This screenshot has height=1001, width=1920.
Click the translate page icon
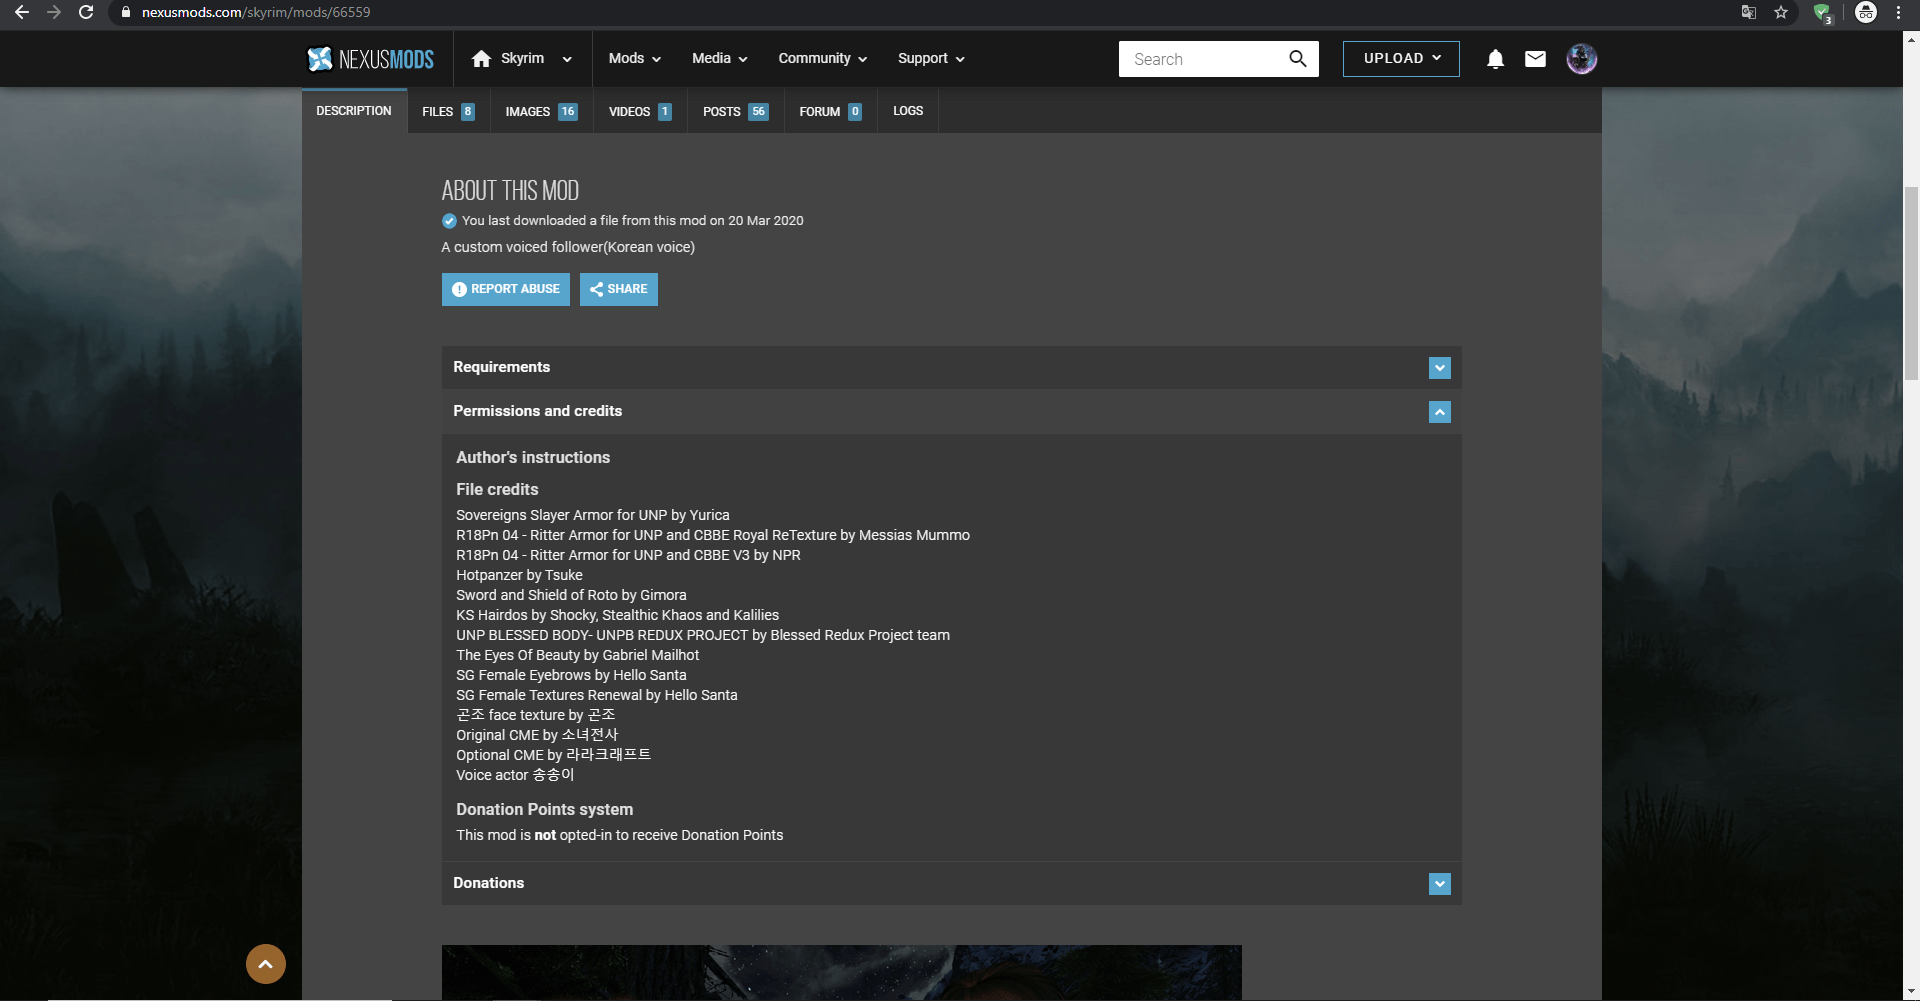(x=1748, y=12)
